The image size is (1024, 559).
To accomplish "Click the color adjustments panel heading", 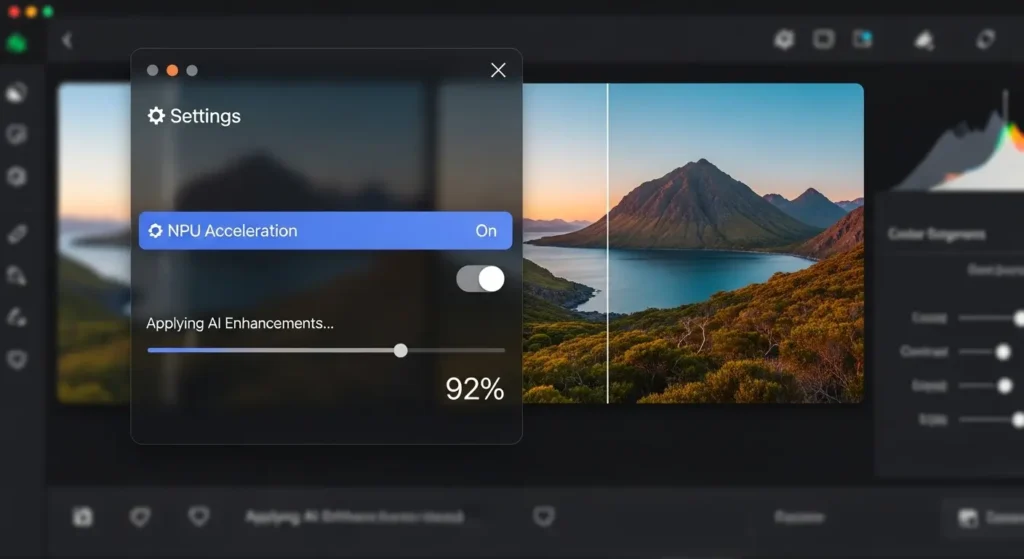I will [x=936, y=234].
